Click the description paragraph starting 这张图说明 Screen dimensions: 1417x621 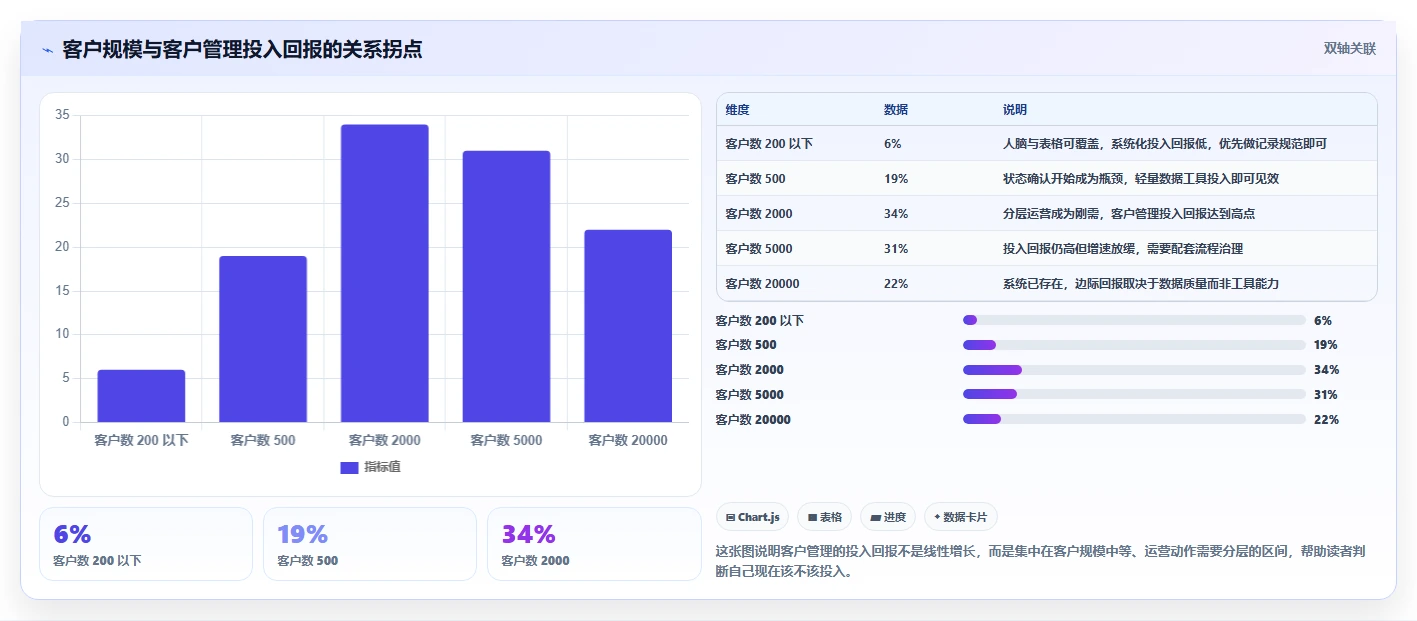[x=1045, y=562]
